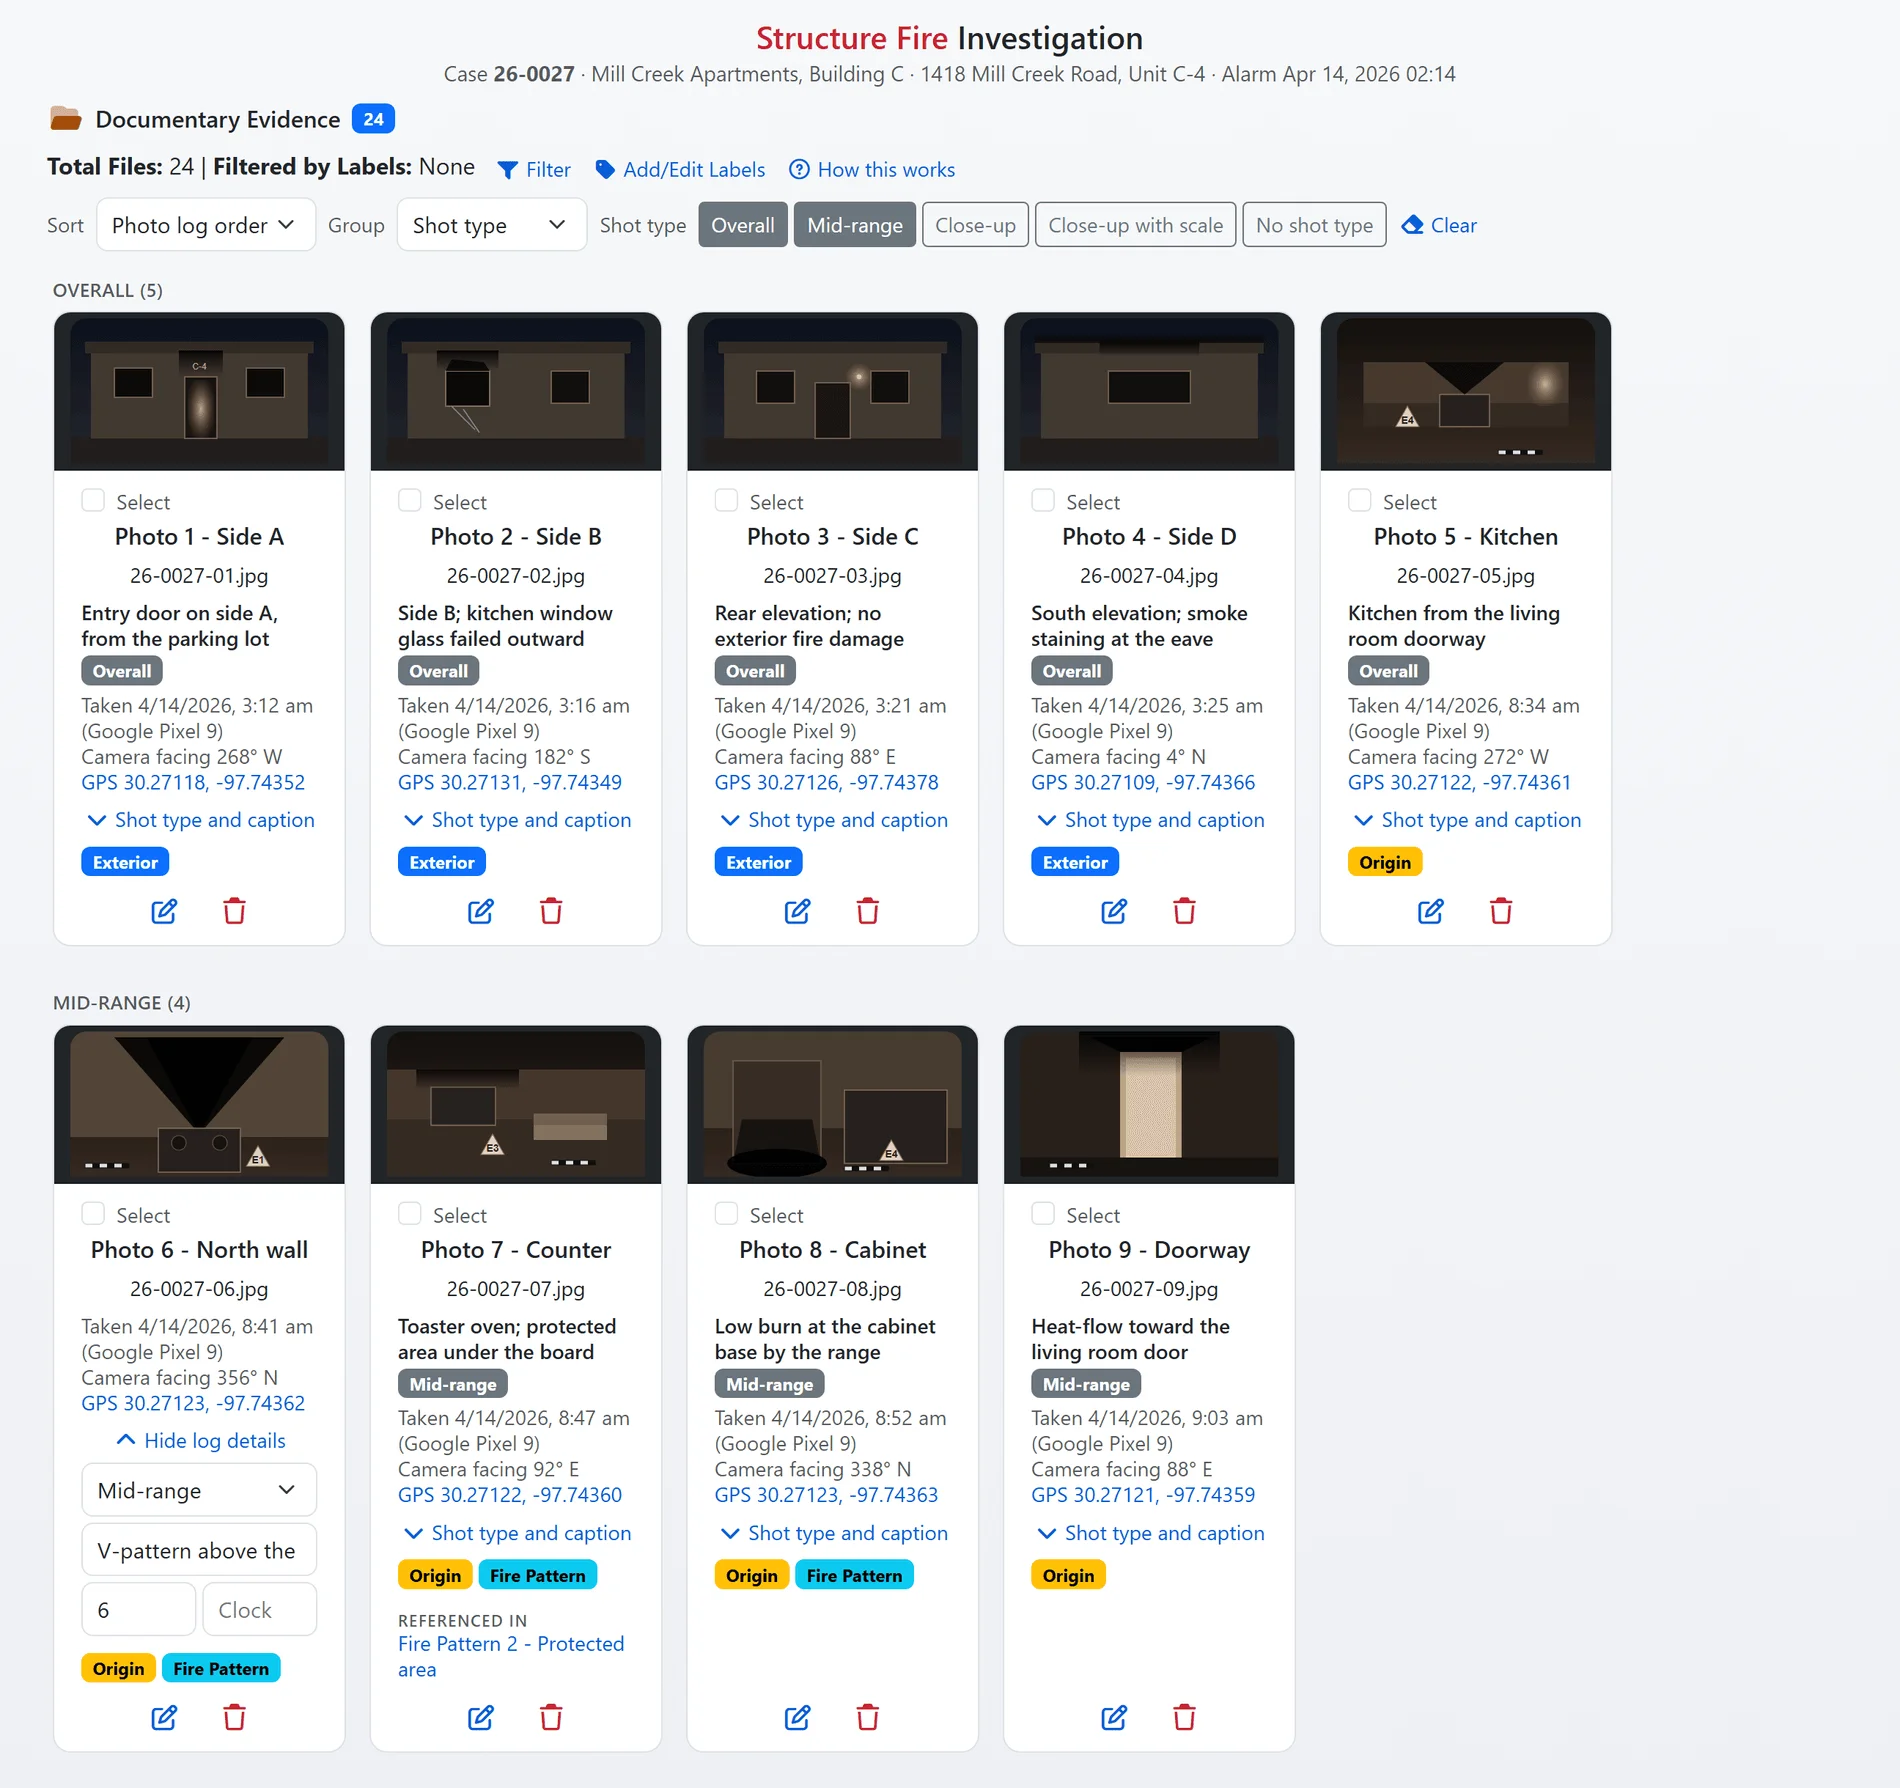Click the Clock input field in Photo 6
Screen dimensions: 1900x1788
pyautogui.click(x=260, y=1610)
